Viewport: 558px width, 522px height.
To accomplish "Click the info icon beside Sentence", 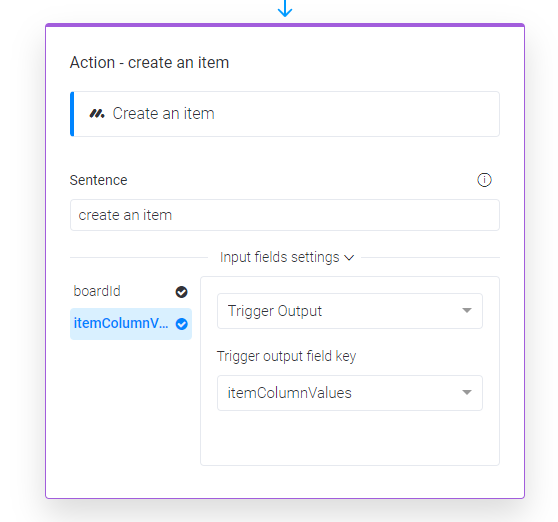I will coord(484,180).
